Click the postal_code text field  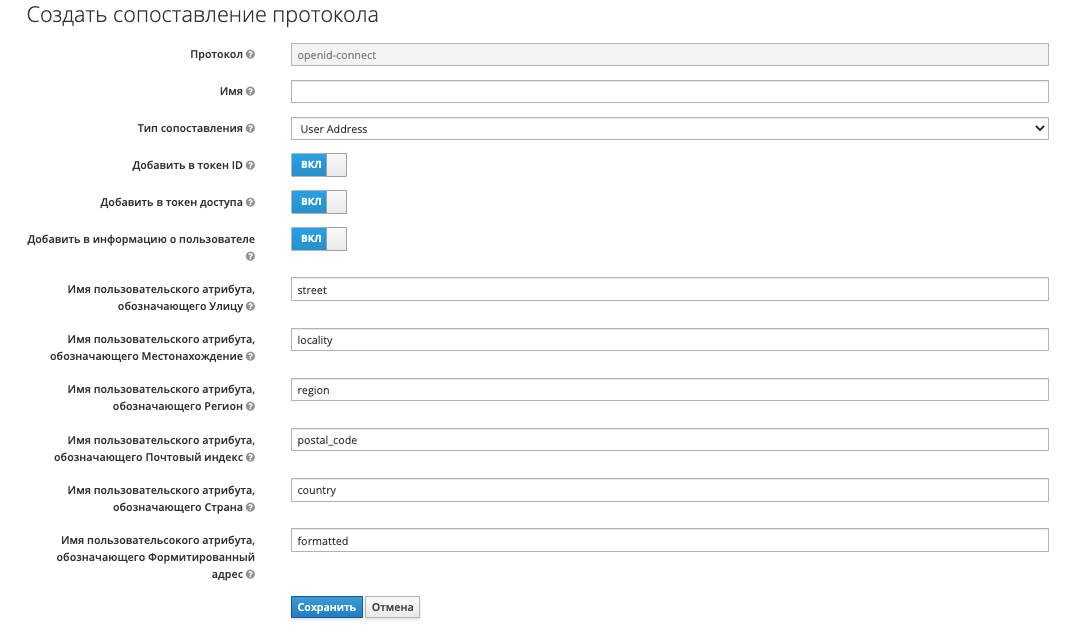[669, 440]
